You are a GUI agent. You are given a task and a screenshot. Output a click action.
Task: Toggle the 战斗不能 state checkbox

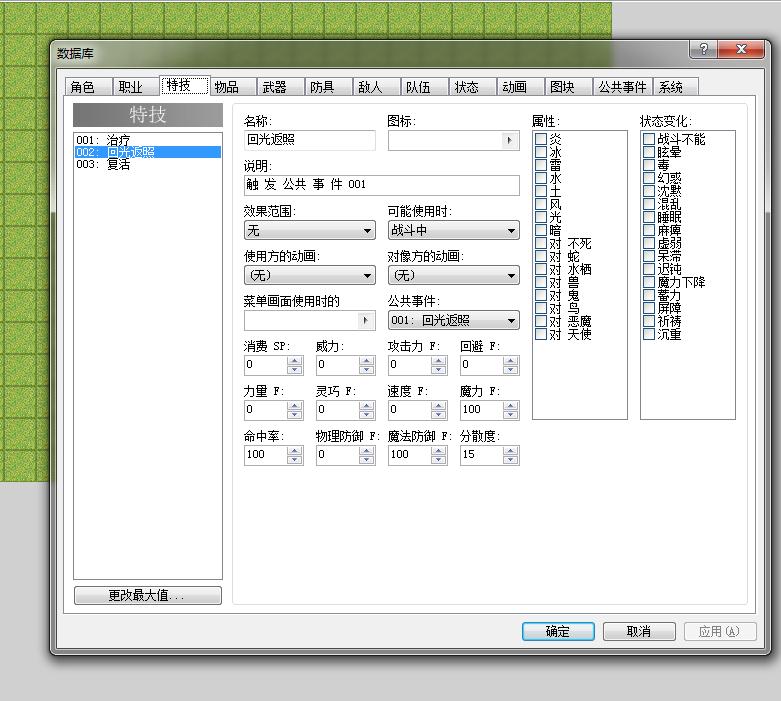tap(649, 139)
